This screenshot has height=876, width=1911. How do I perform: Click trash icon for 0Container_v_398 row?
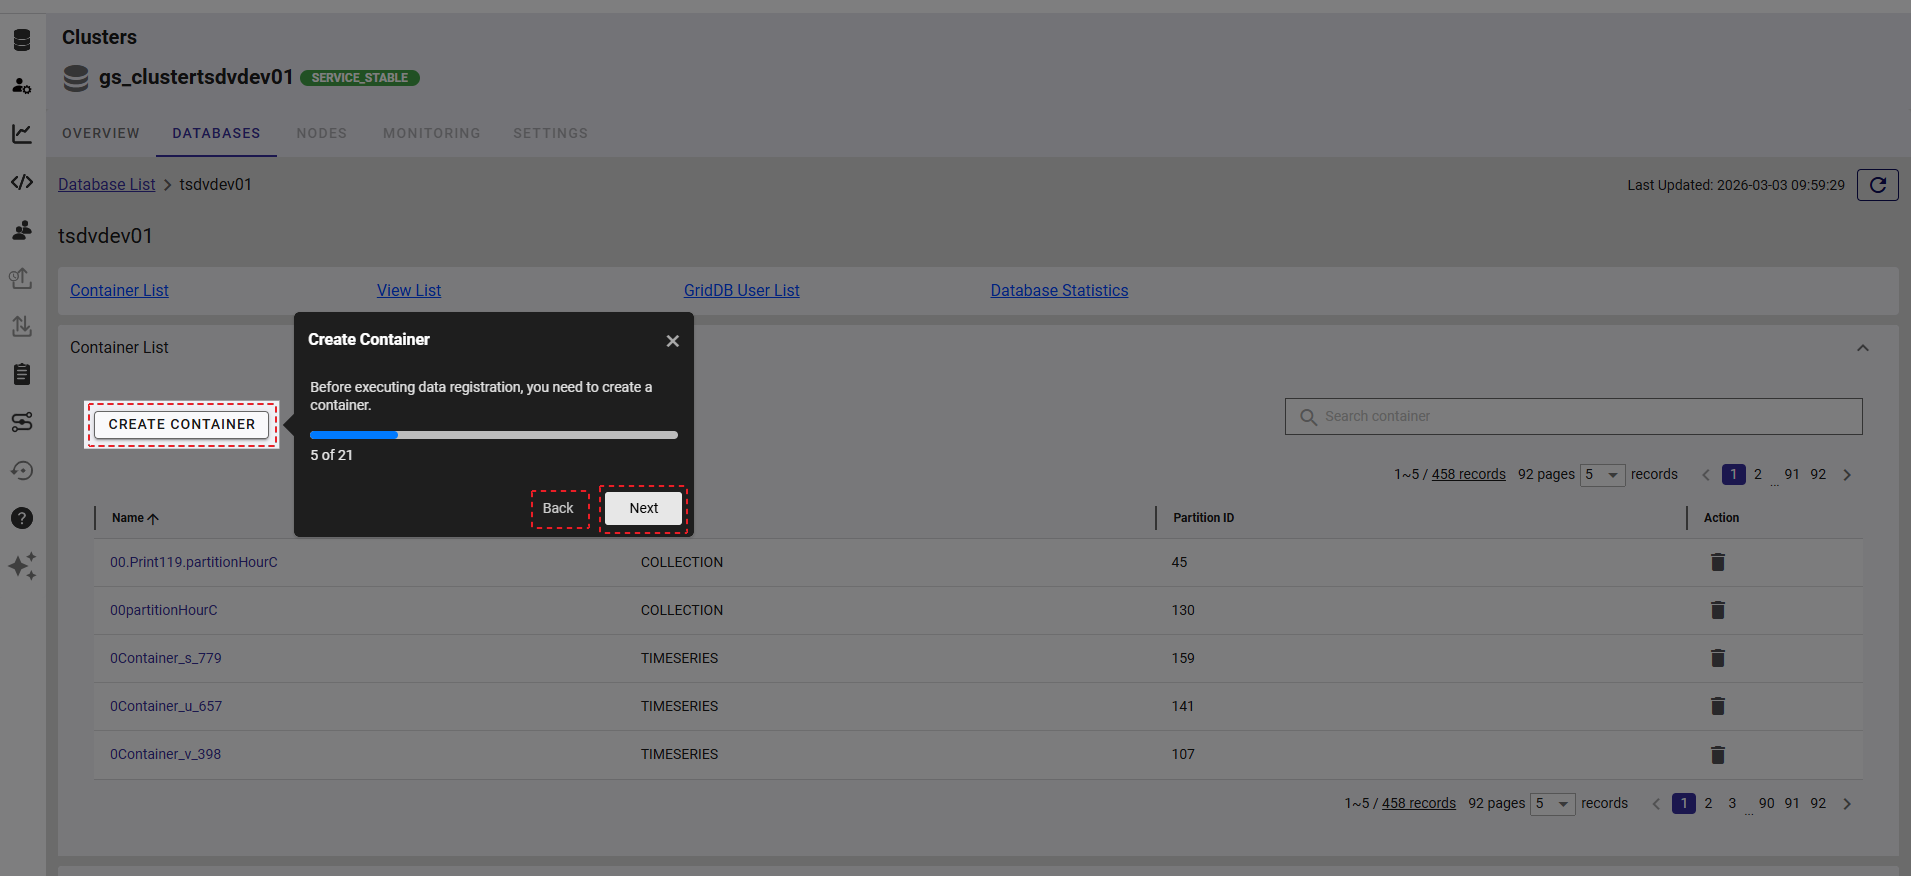click(1717, 755)
